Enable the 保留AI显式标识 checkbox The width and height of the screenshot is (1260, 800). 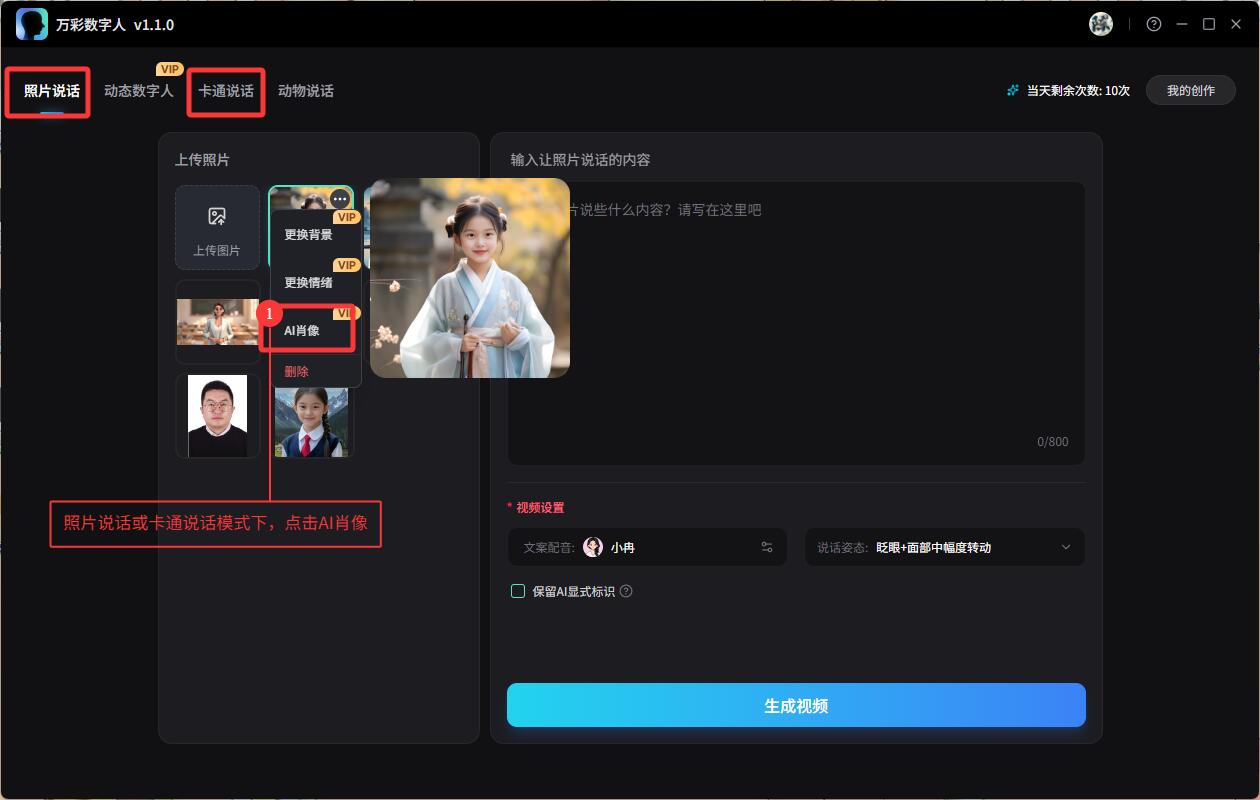click(518, 591)
